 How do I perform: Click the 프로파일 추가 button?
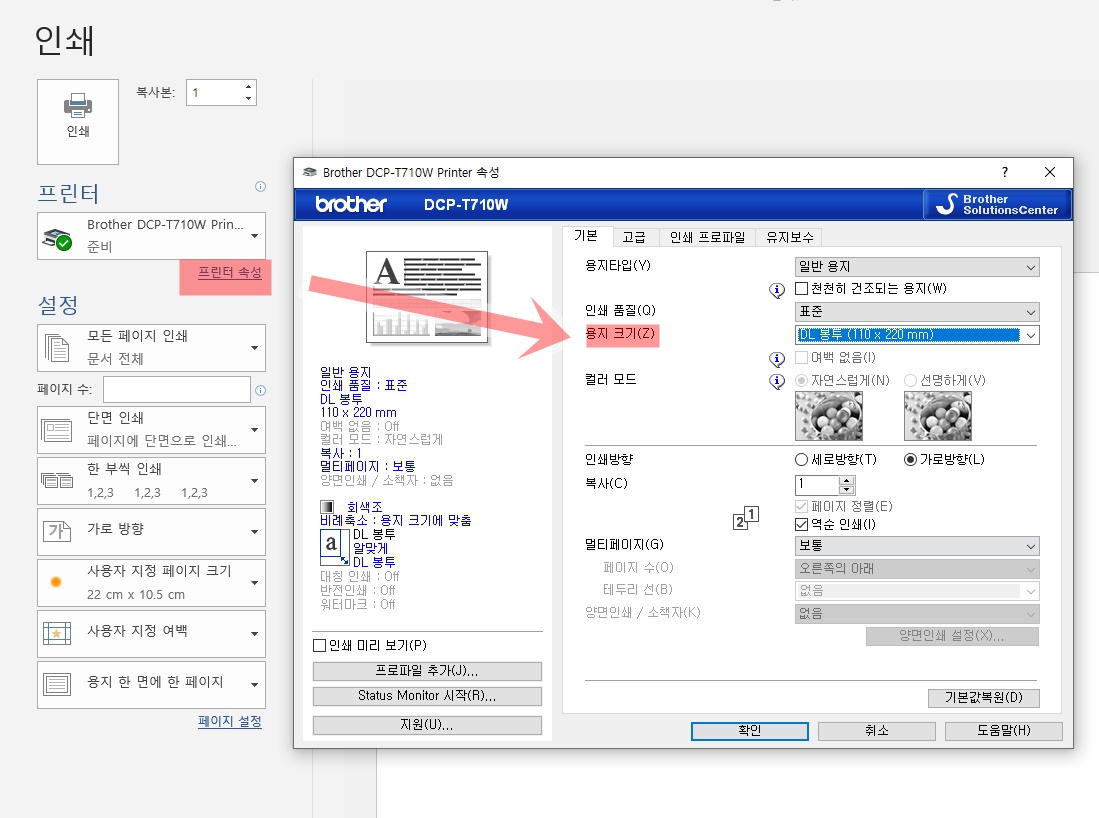pos(427,671)
